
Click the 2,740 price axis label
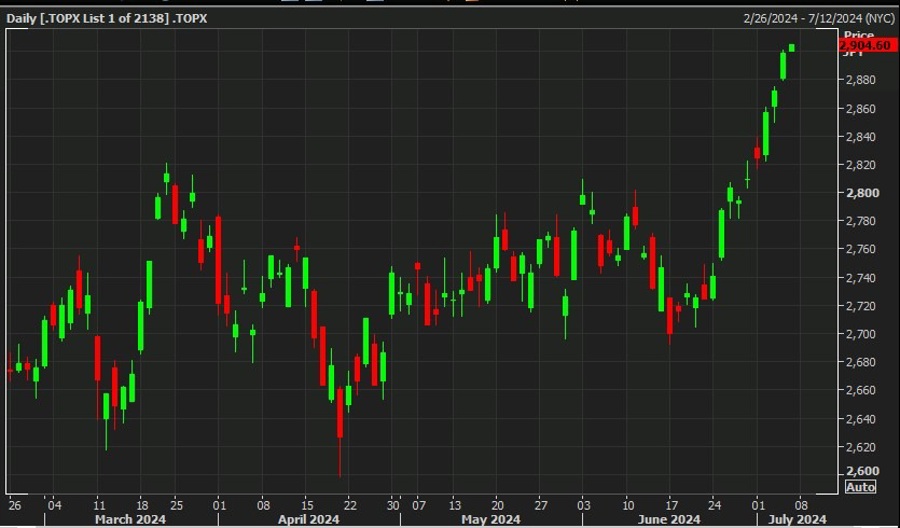pos(861,278)
